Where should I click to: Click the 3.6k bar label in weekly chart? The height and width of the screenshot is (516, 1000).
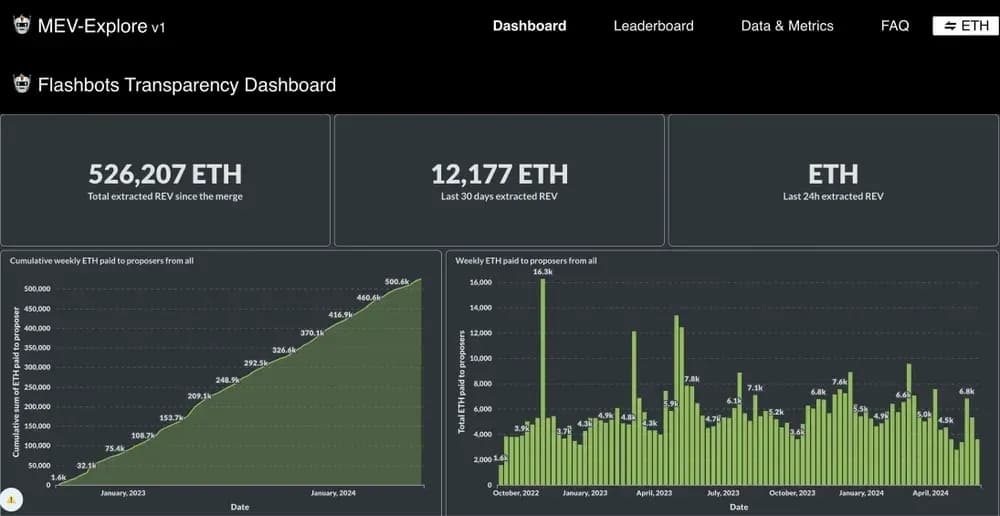pos(797,432)
